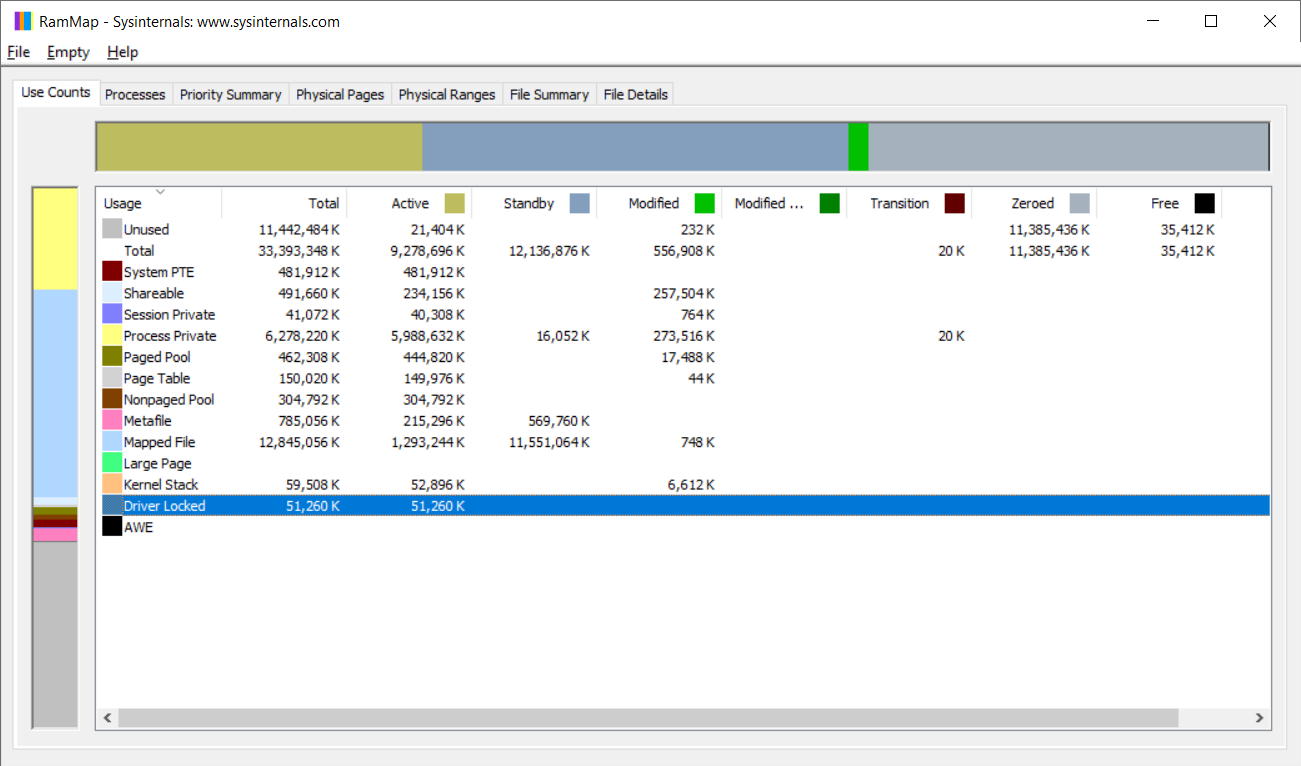Click the Mapped File segment in usage bar
Image resolution: width=1301 pixels, height=766 pixels.
pyautogui.click(x=55, y=393)
